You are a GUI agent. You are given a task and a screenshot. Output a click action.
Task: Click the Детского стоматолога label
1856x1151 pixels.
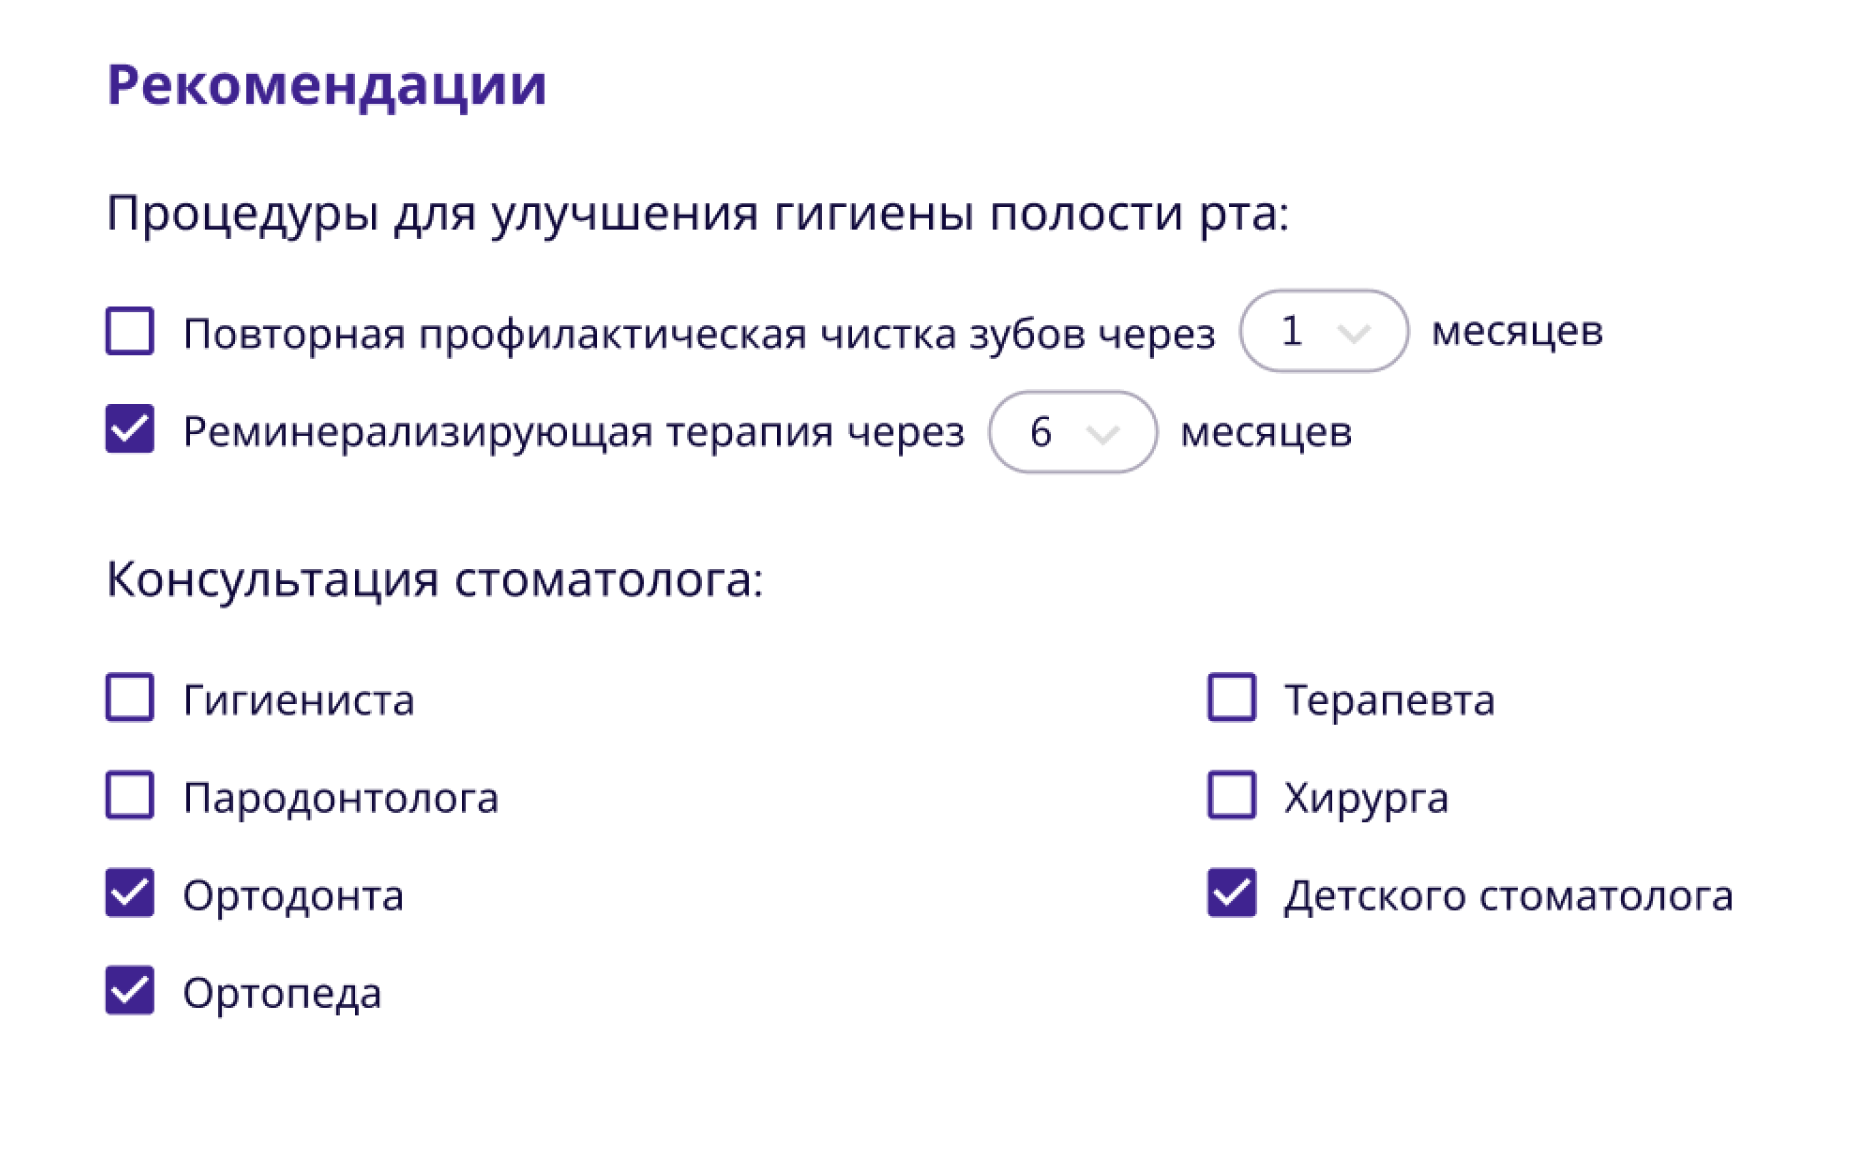coord(1508,896)
